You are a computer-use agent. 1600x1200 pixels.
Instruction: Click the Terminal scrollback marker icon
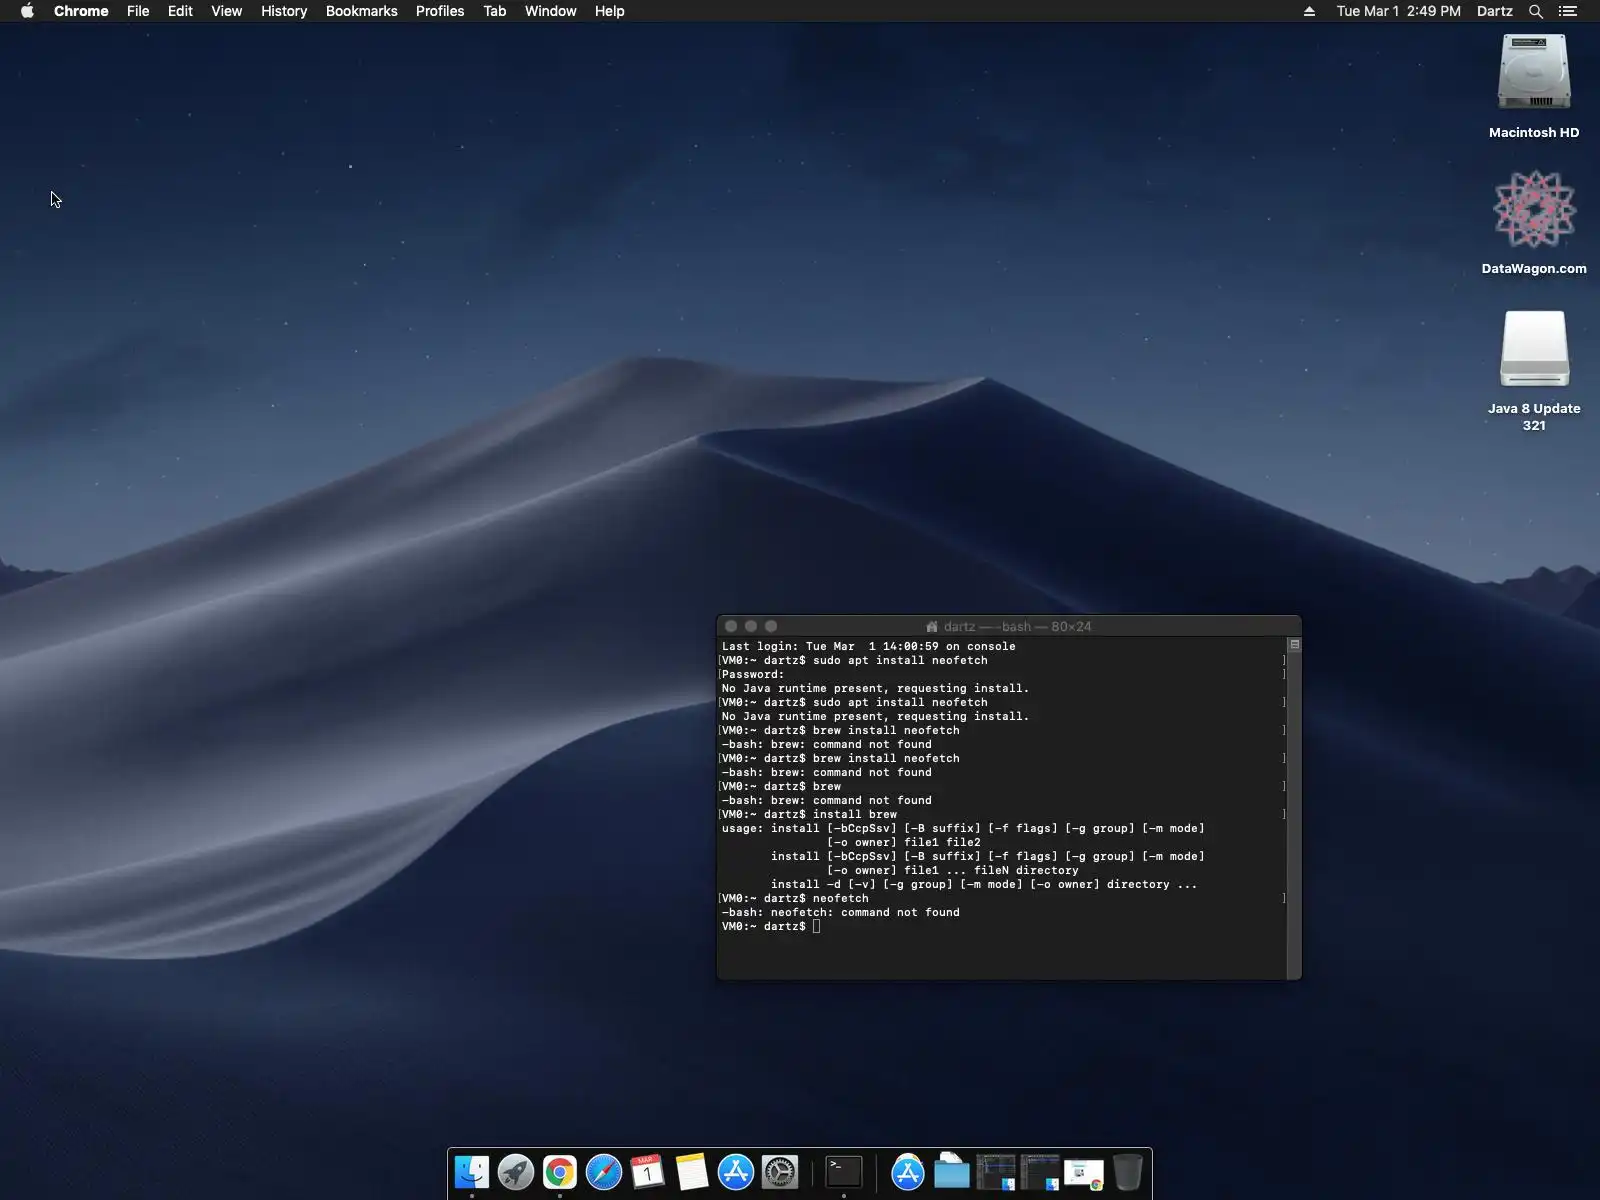[x=1294, y=645]
